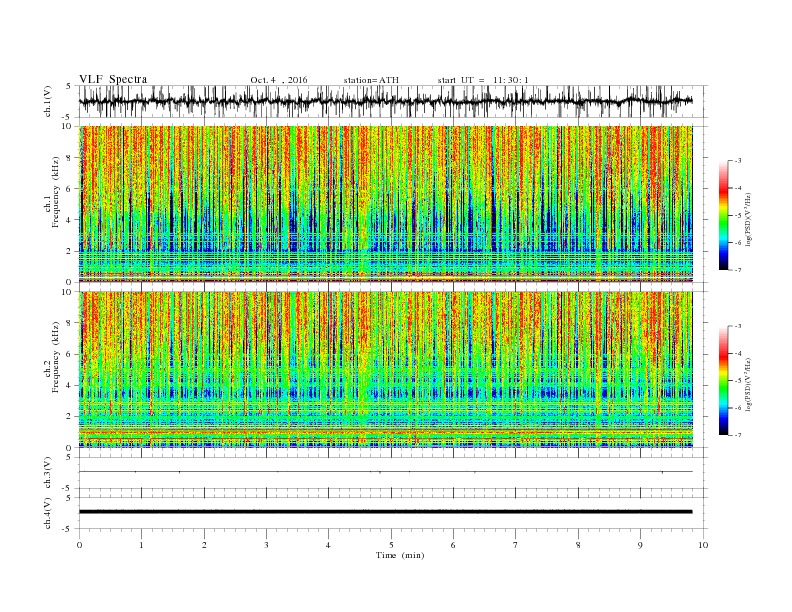Screen dimensions: 792x612
Task: Click the "start UT = 11:30: 1" text
Action: click(x=483, y=80)
